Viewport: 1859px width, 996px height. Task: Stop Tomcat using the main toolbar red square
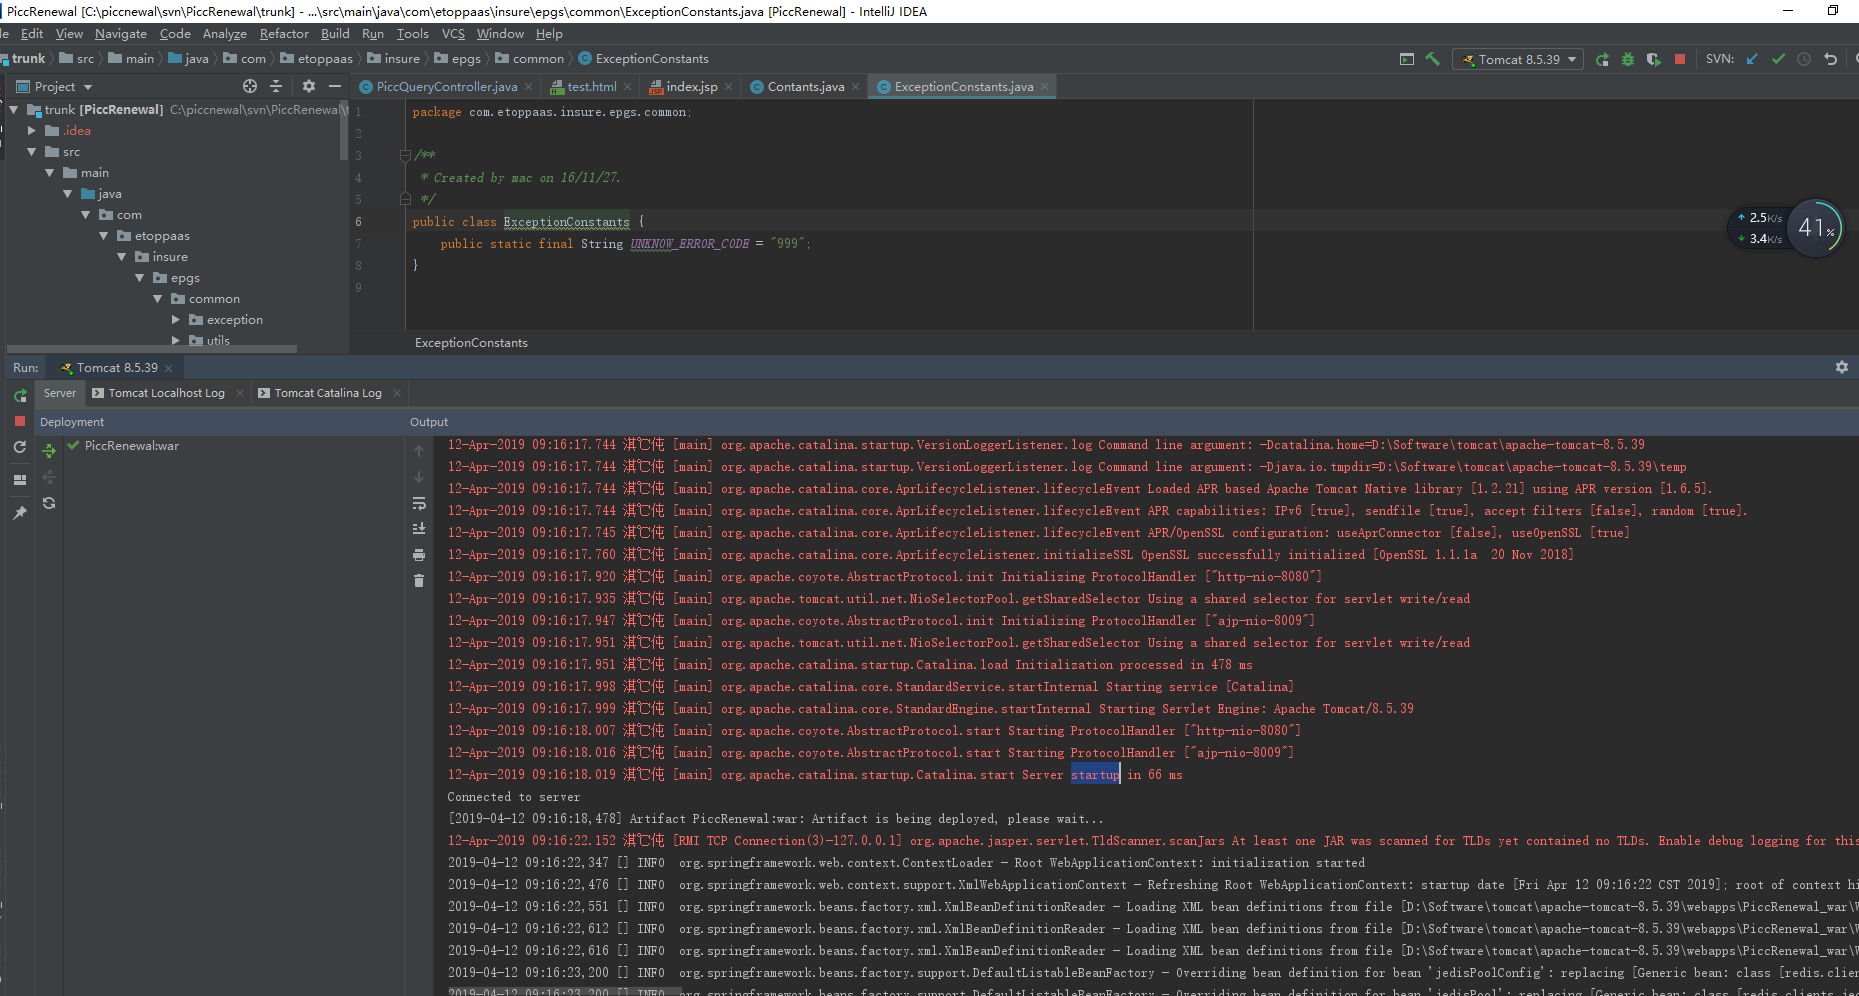pos(1680,59)
